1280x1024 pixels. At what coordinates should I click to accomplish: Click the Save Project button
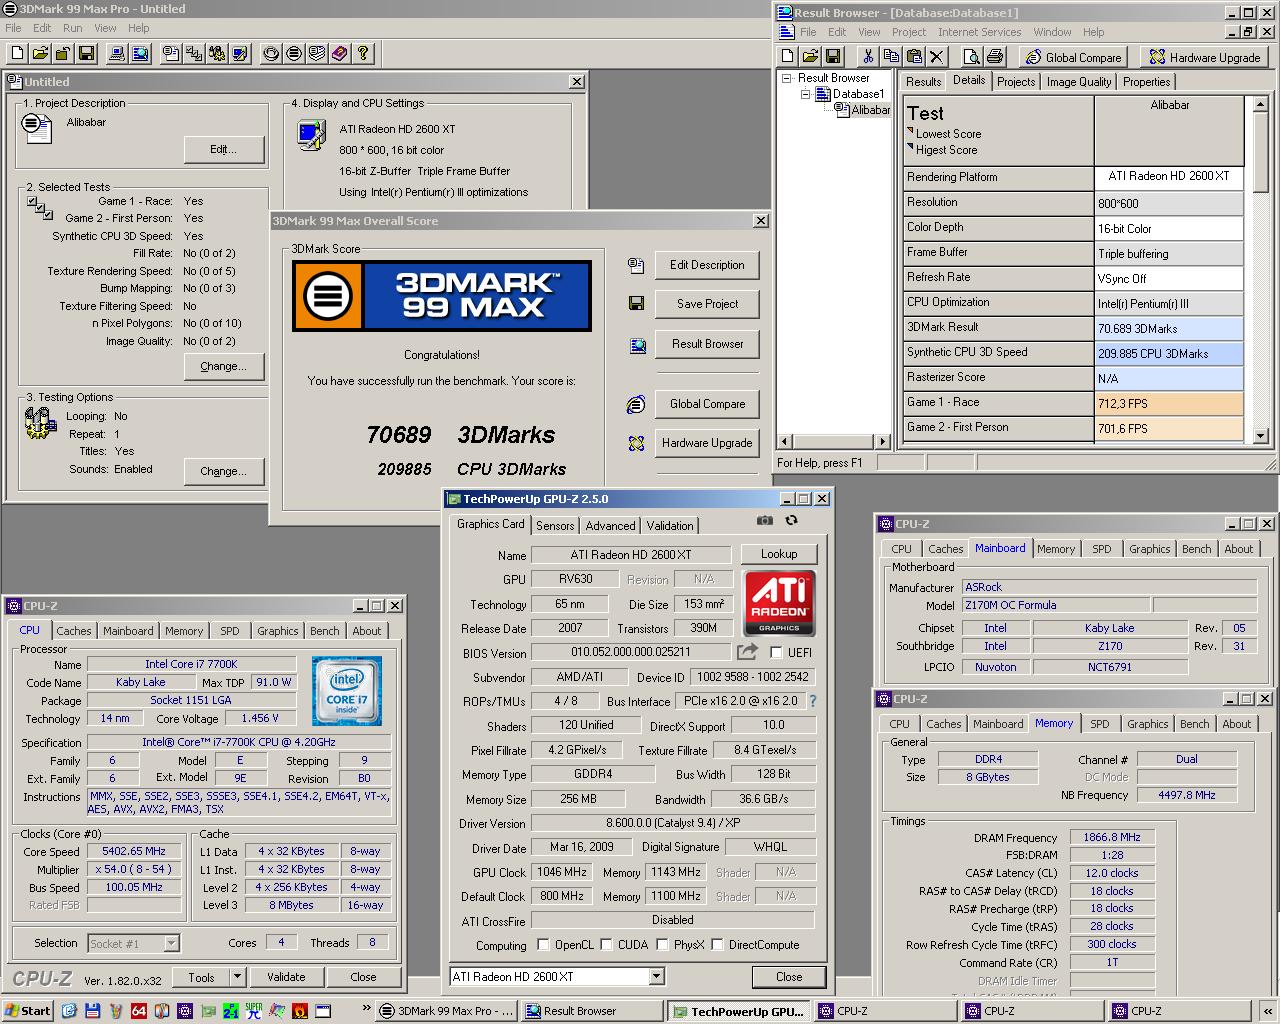(x=707, y=304)
